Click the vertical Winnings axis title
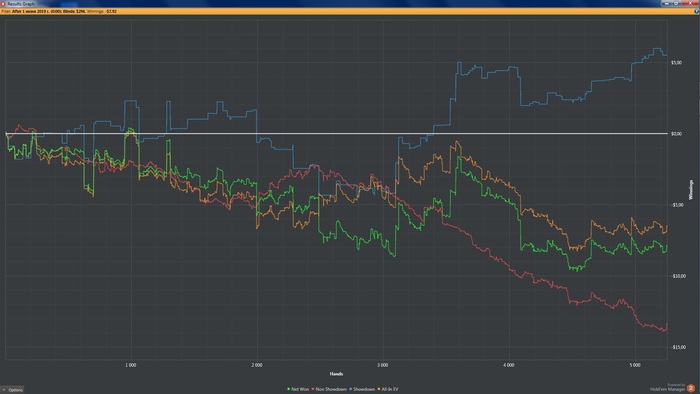 pos(691,190)
